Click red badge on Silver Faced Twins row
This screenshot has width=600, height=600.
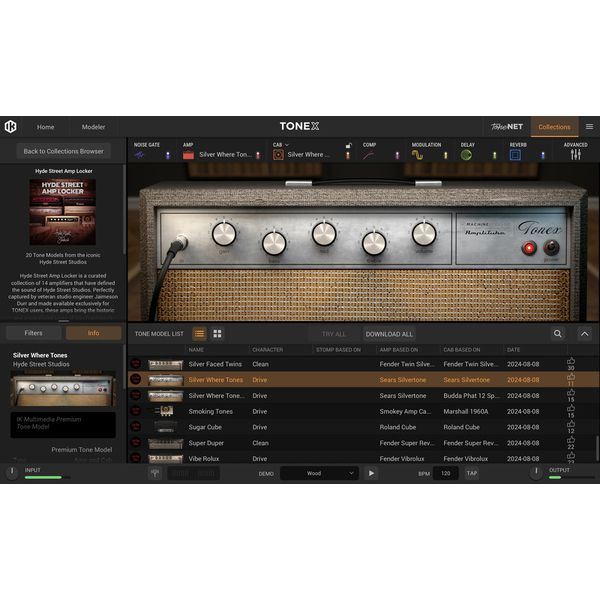tap(135, 364)
